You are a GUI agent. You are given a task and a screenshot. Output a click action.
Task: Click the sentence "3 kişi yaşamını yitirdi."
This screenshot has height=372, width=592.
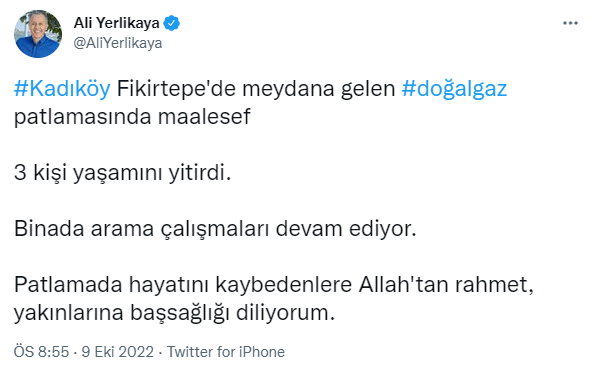pyautogui.click(x=122, y=173)
